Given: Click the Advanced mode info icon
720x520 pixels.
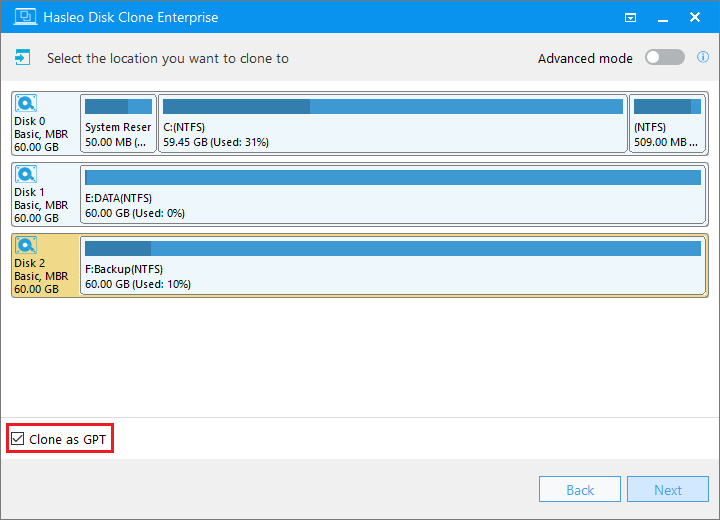Looking at the screenshot, I should click(x=703, y=57).
